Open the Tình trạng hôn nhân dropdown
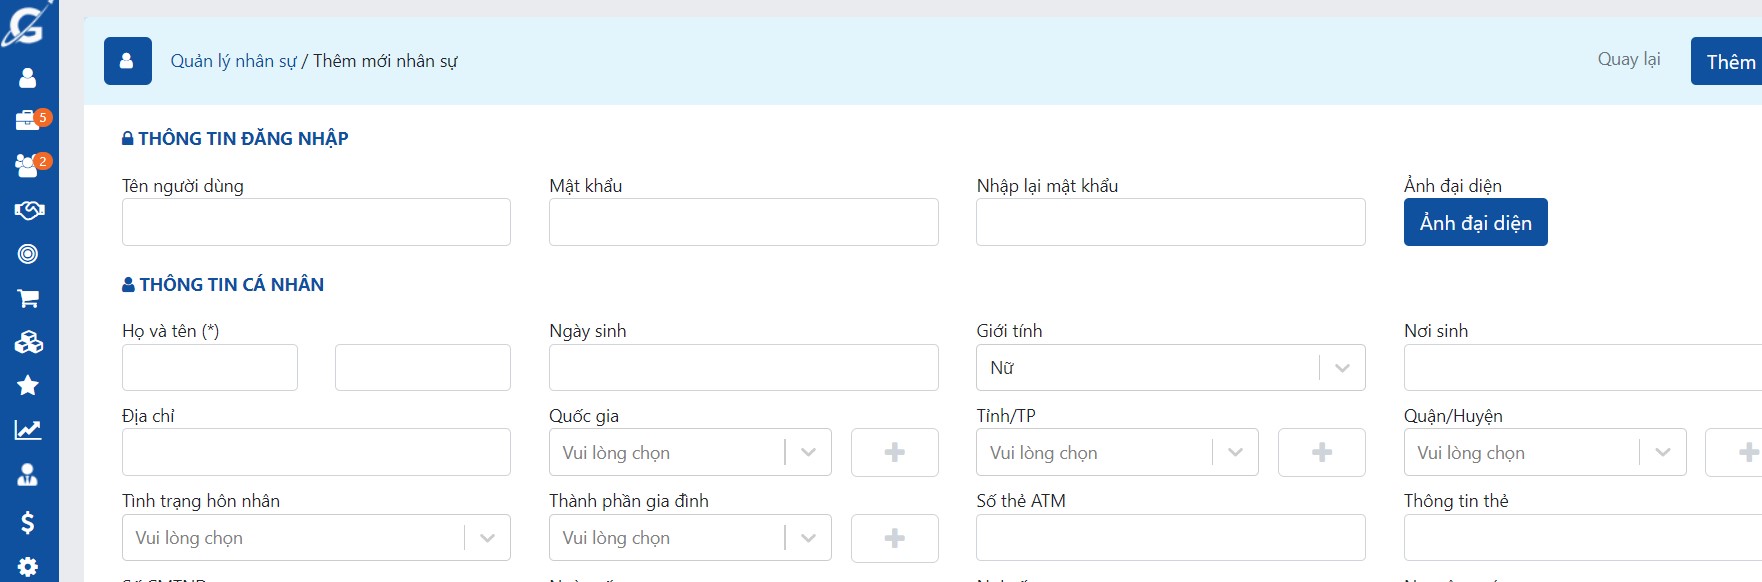 point(316,538)
